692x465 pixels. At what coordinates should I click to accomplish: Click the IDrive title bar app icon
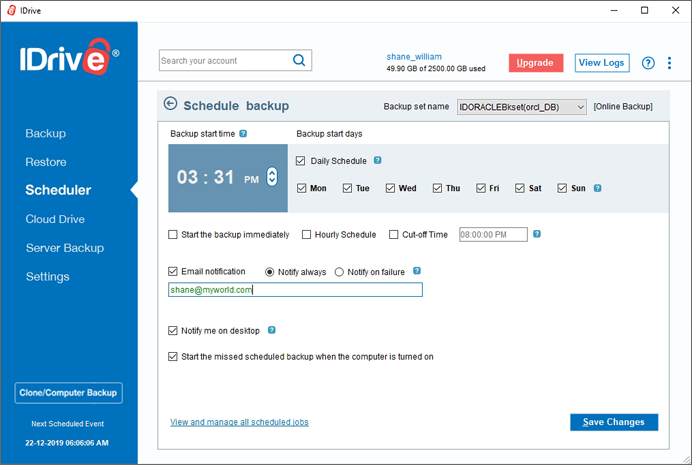[x=11, y=10]
